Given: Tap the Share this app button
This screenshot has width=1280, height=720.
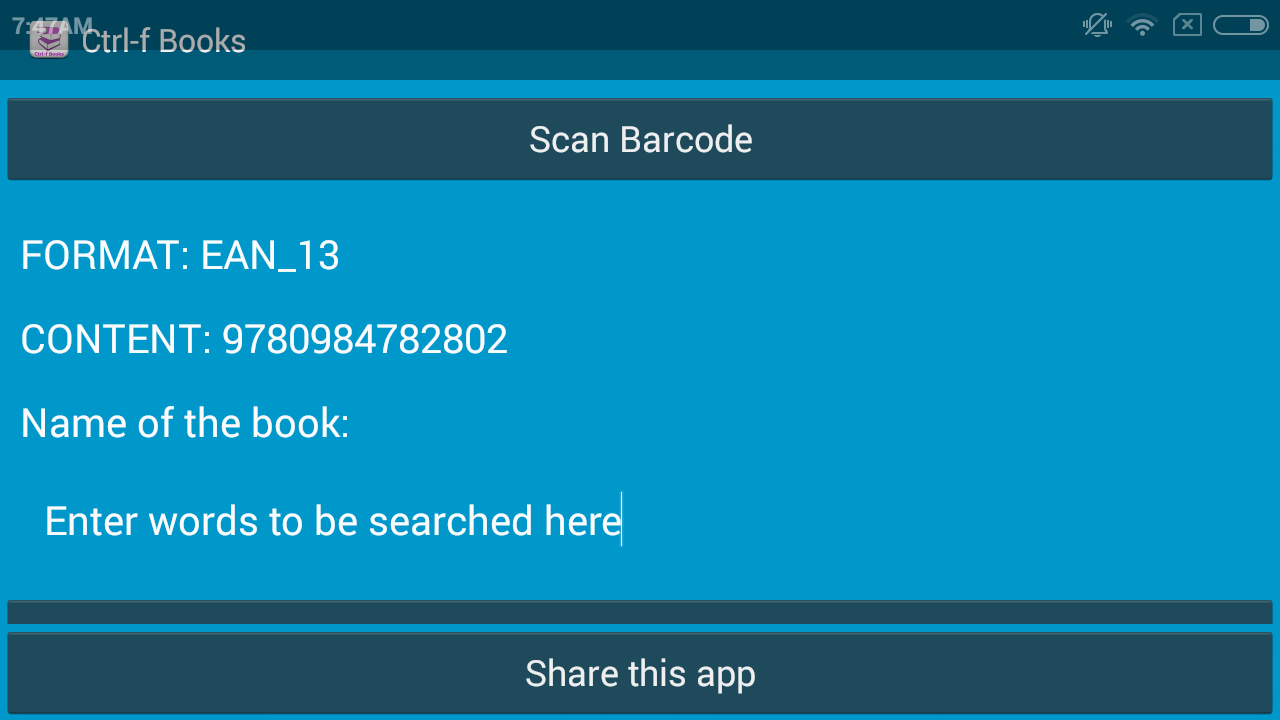Looking at the screenshot, I should pos(640,673).
